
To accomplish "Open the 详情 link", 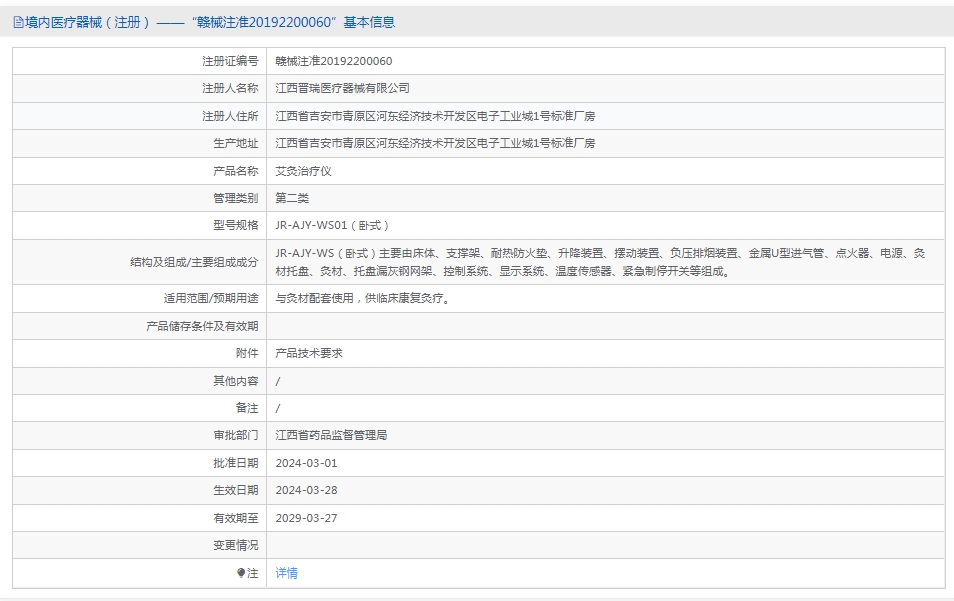I will pyautogui.click(x=287, y=573).
